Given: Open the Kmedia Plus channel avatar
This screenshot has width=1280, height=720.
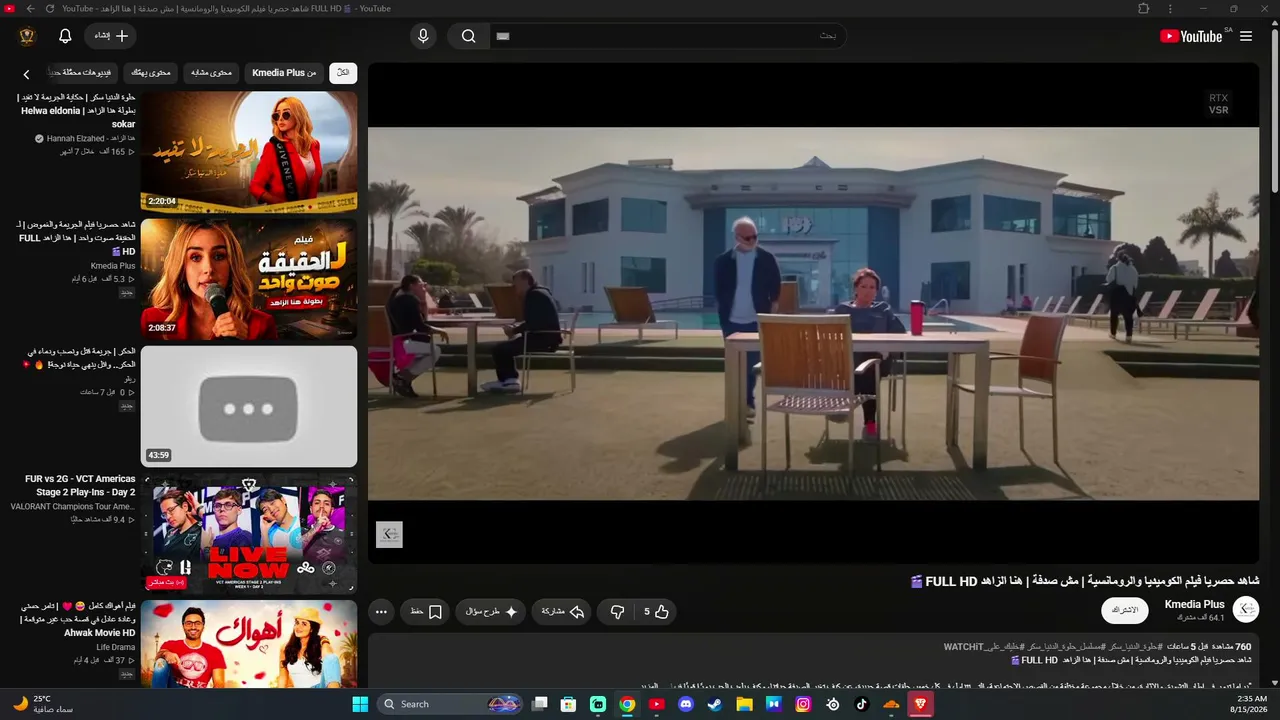Looking at the screenshot, I should click(x=1246, y=609).
